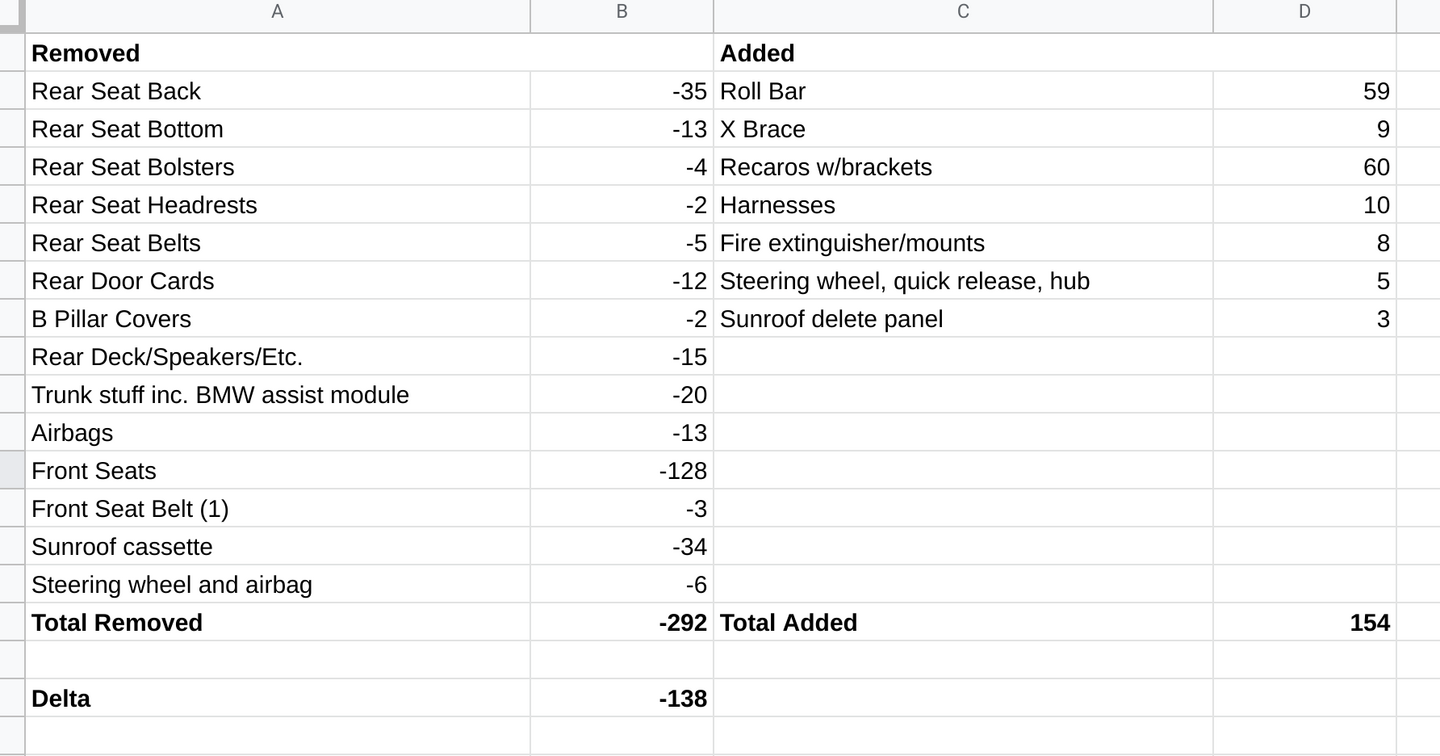Click the row header beside 'Front Seats'
This screenshot has height=756, width=1440.
click(x=12, y=471)
